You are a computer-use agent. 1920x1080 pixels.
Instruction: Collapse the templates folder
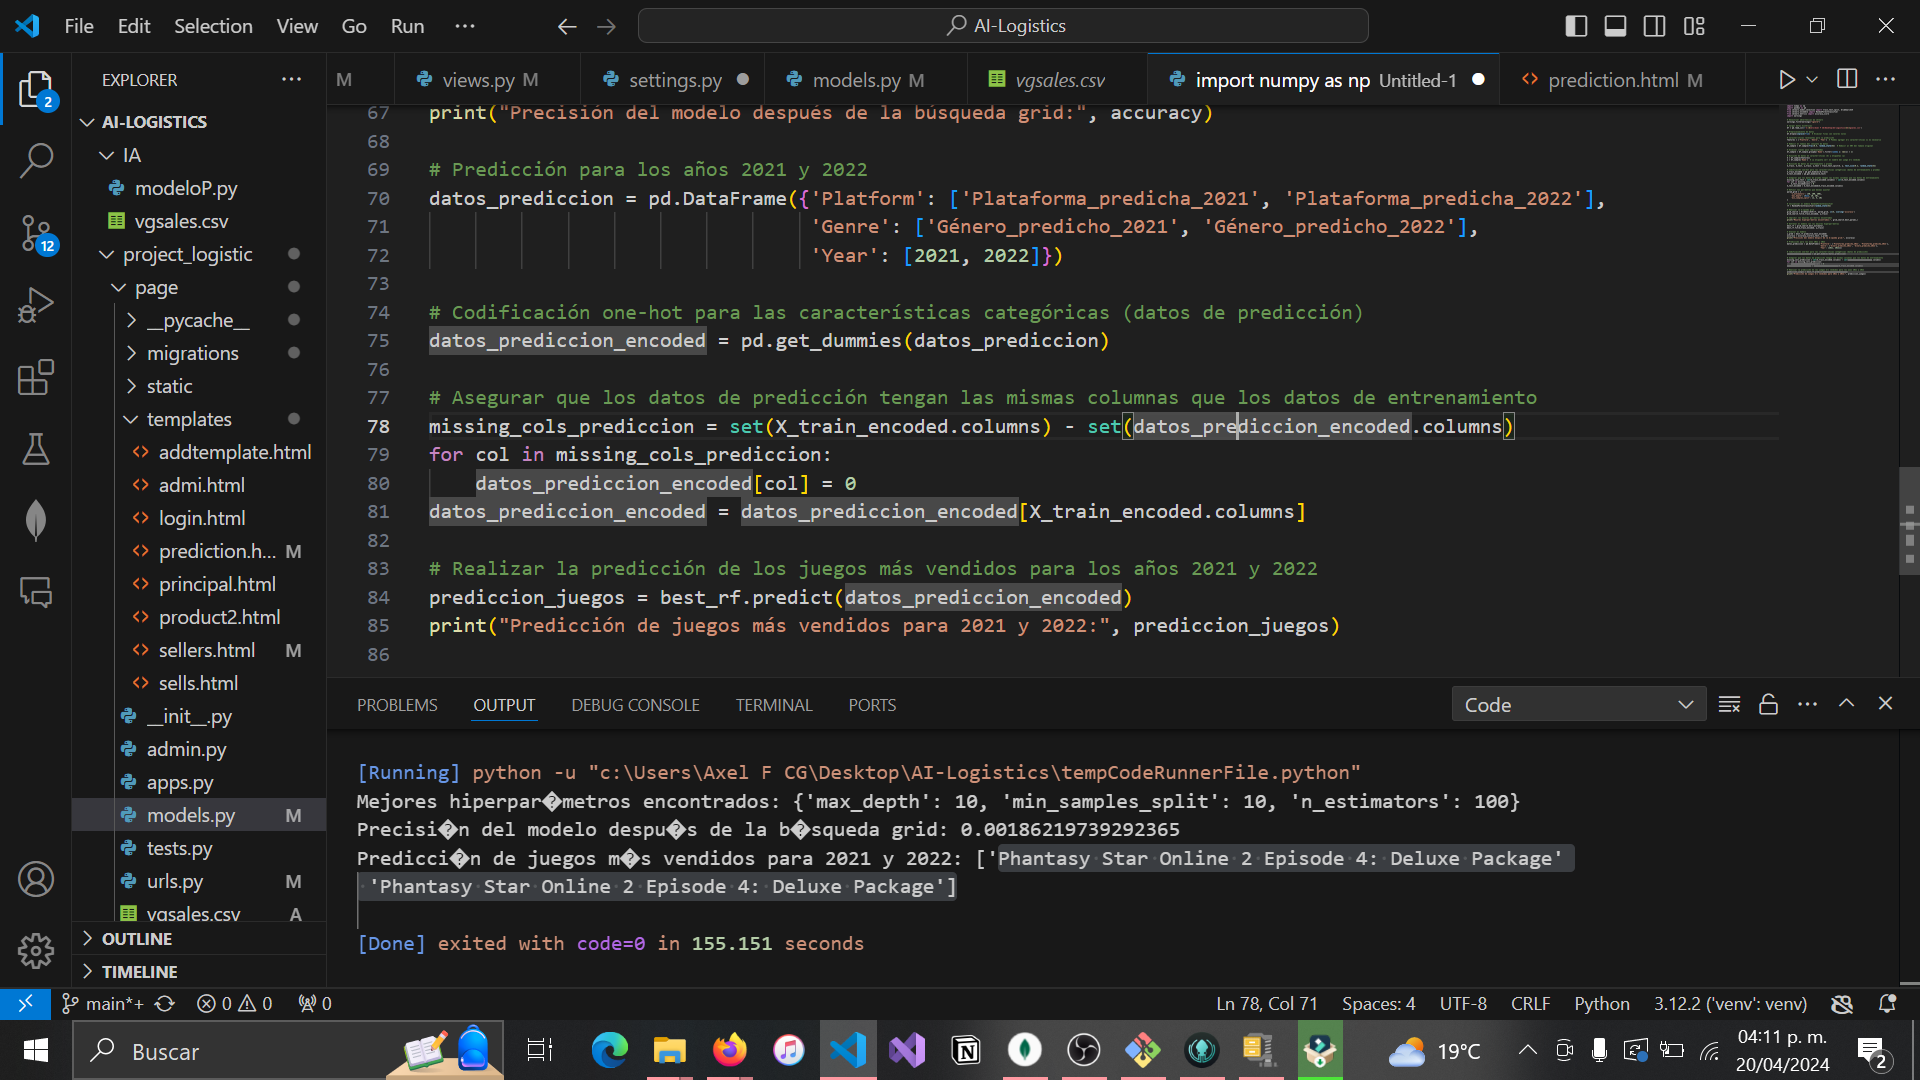pyautogui.click(x=188, y=419)
